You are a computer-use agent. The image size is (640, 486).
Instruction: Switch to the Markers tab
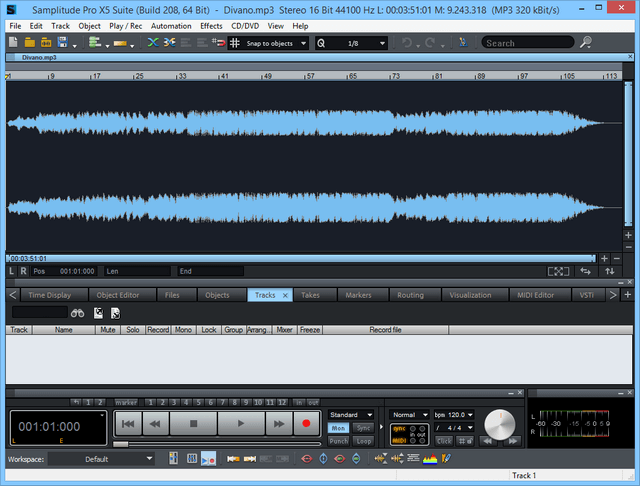(358, 295)
